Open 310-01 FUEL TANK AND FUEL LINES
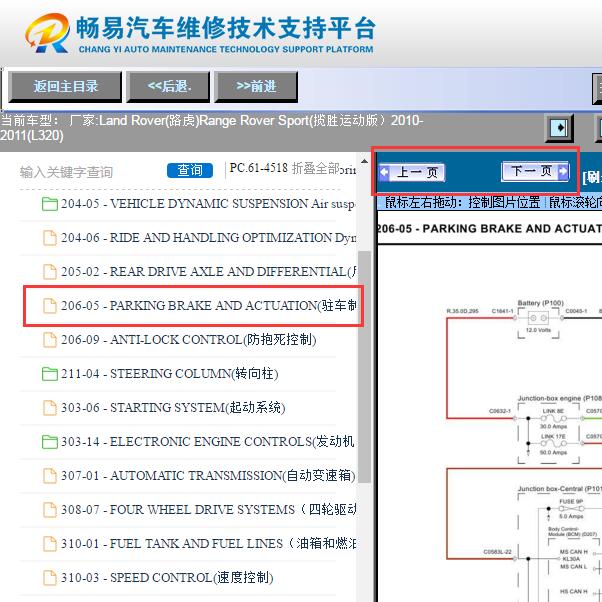 pos(208,543)
